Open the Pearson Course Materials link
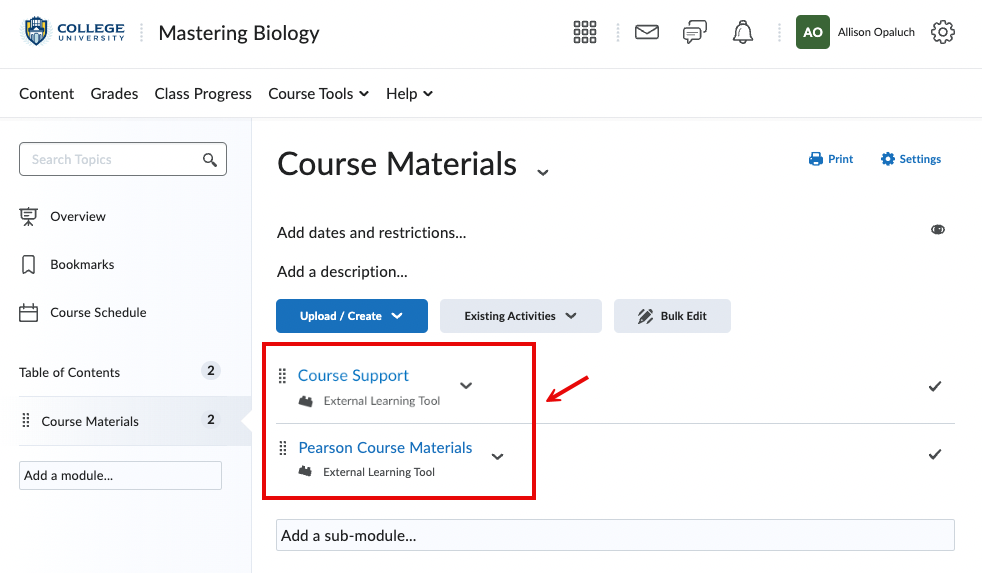The image size is (982, 573). [x=385, y=448]
